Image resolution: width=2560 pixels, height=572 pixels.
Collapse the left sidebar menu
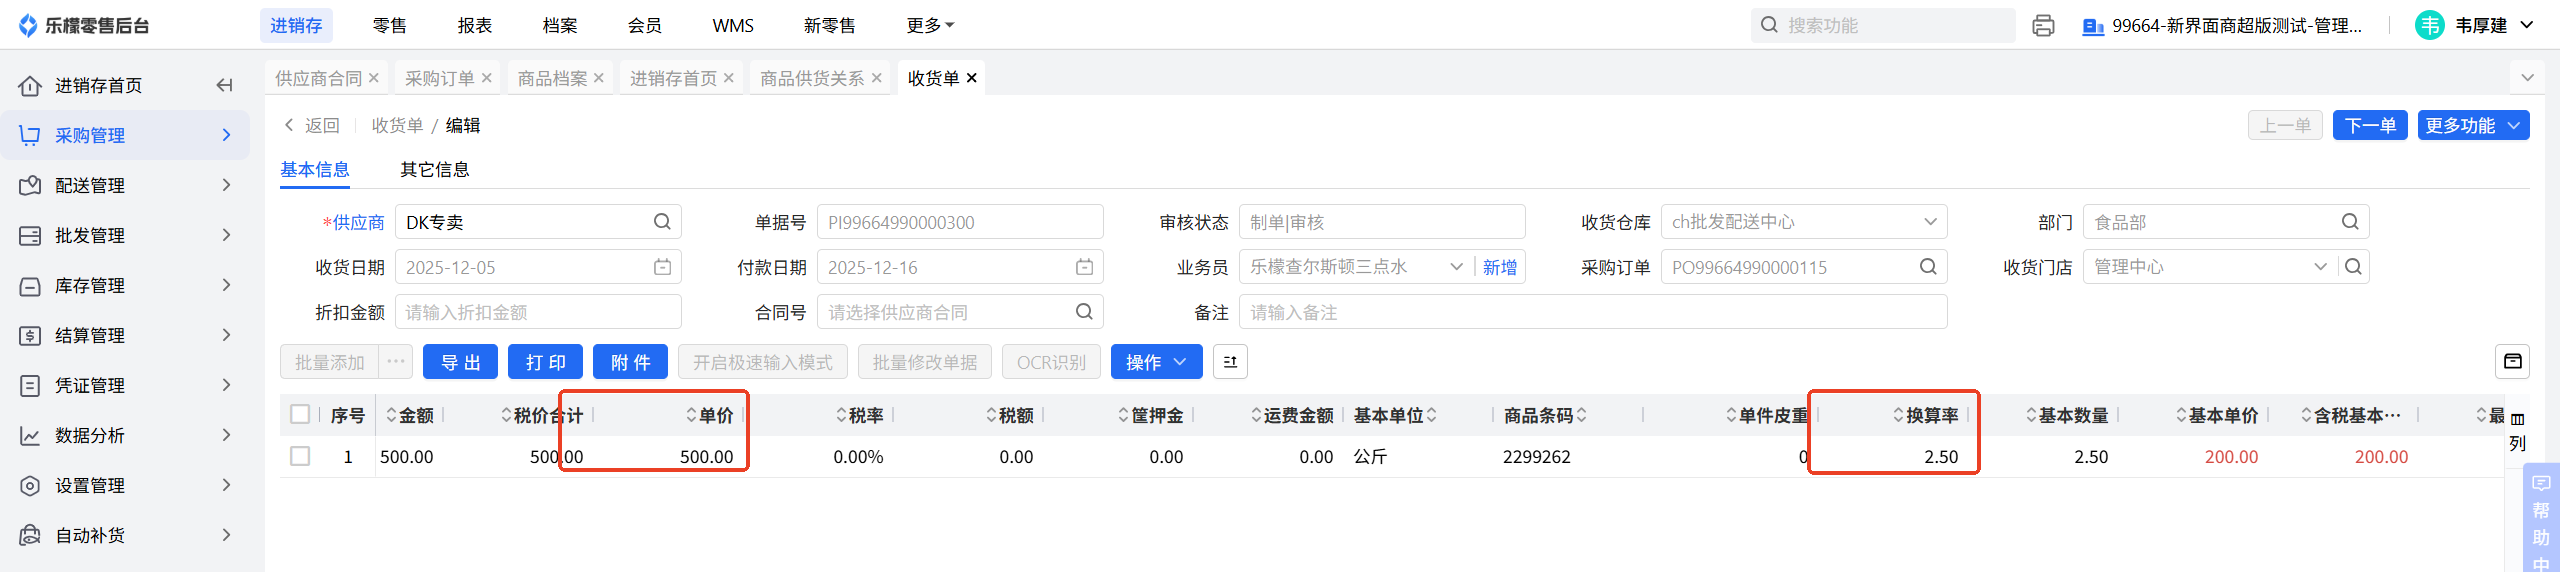pos(225,85)
